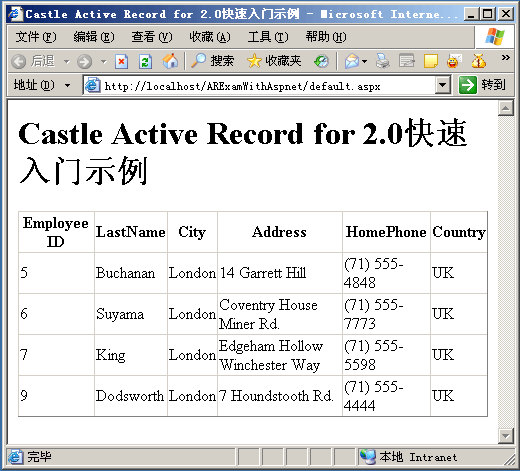
Task: Click the money bag toolbar icon
Action: (x=479, y=61)
